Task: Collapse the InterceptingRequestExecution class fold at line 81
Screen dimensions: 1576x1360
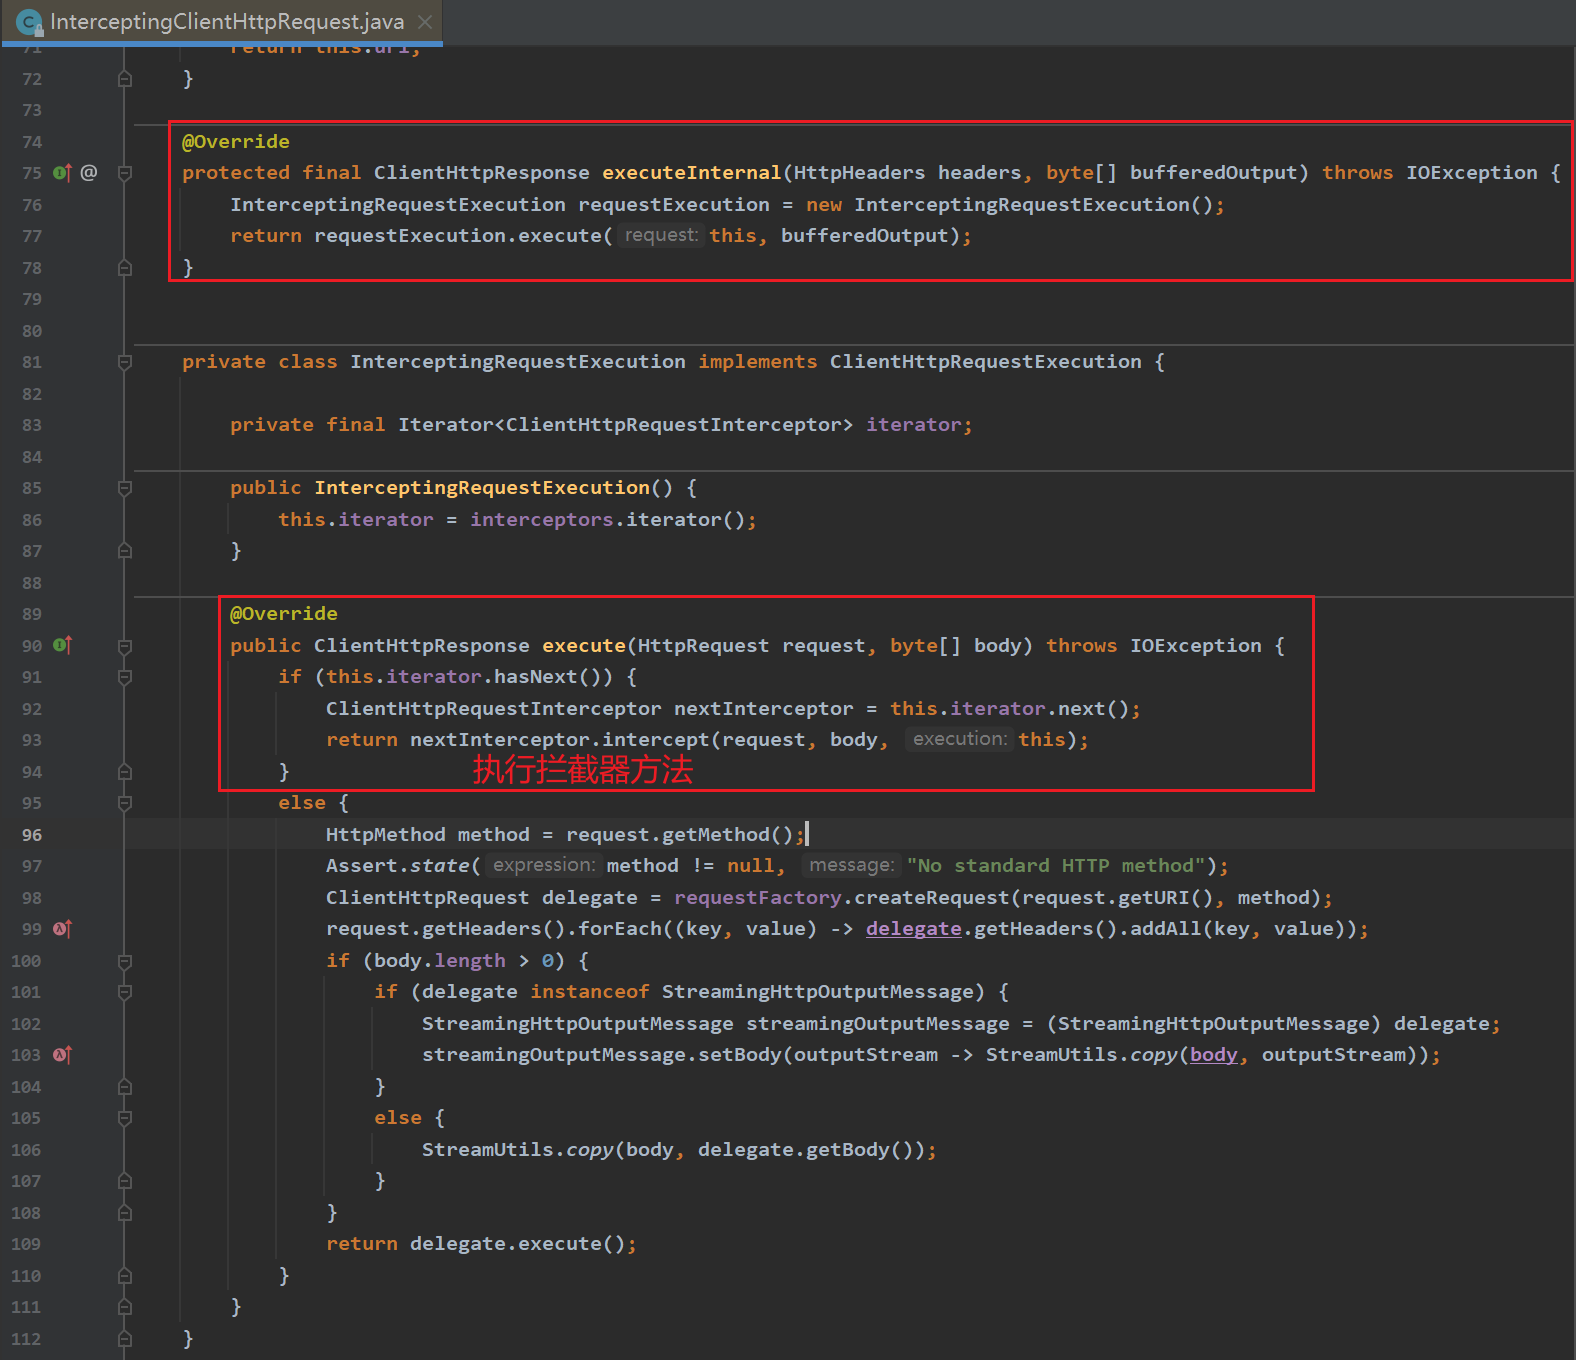Action: tap(125, 362)
